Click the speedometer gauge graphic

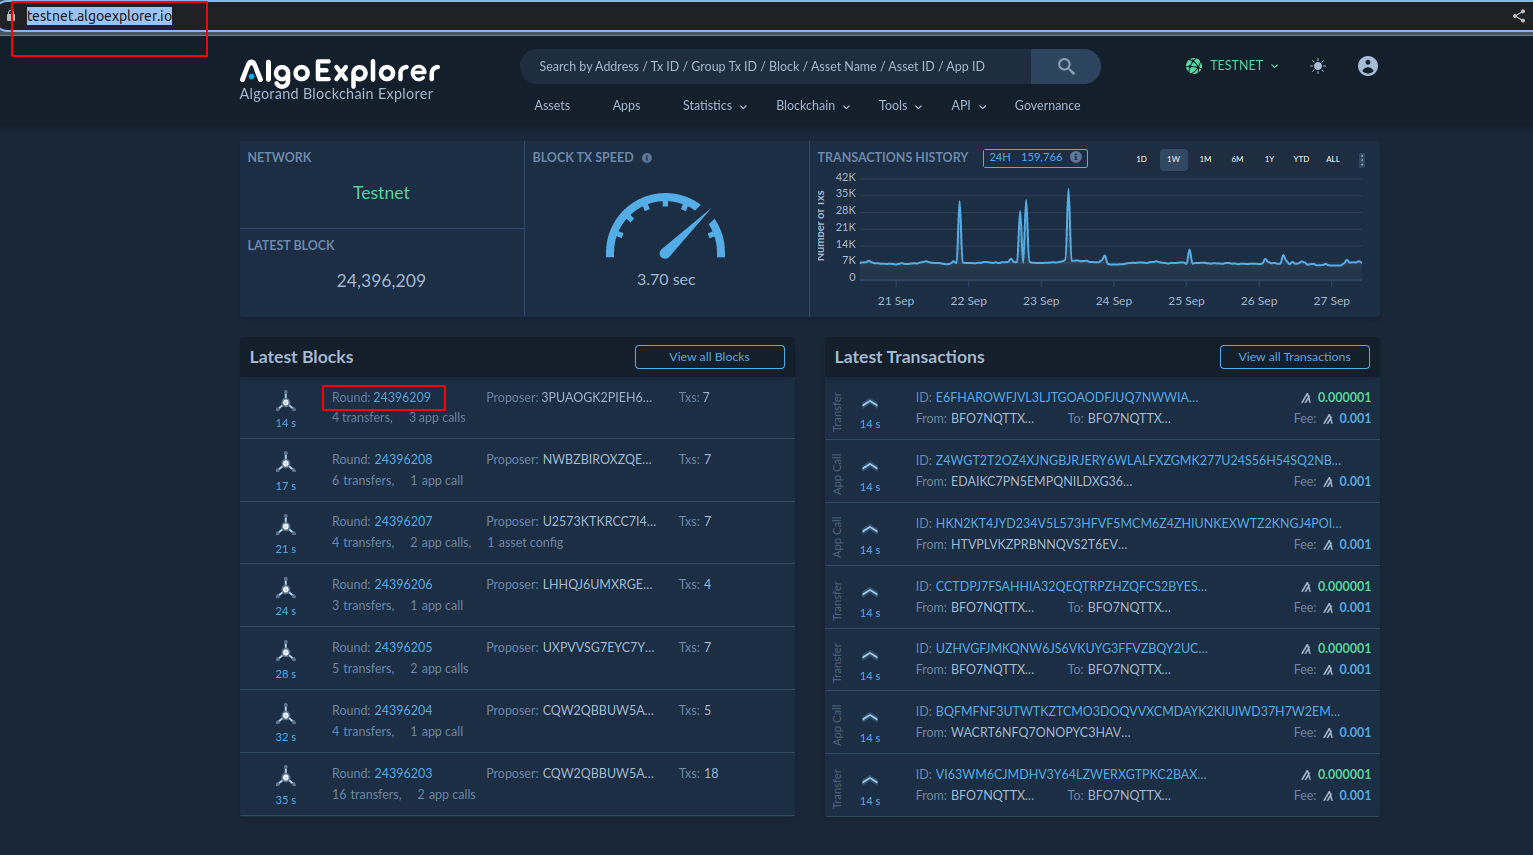(x=666, y=225)
